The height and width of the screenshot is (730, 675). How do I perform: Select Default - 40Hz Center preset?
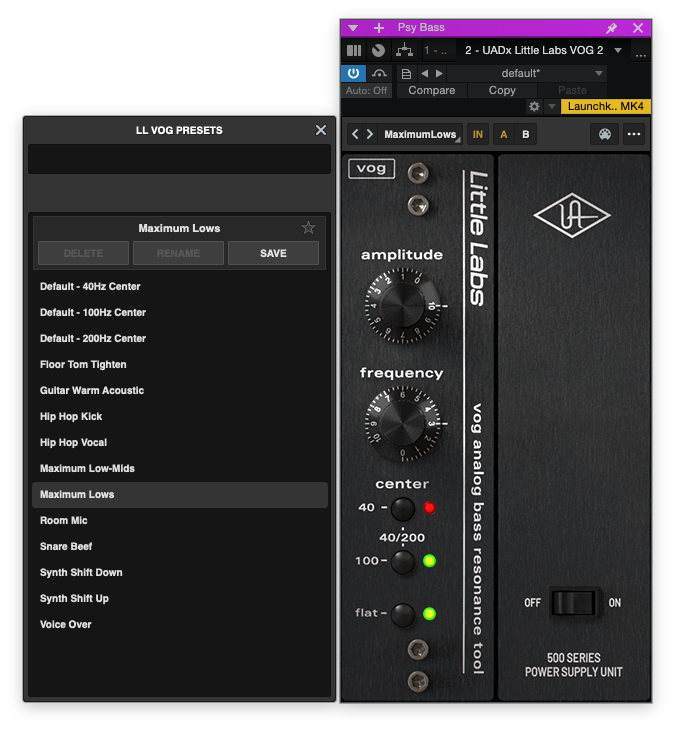point(180,286)
